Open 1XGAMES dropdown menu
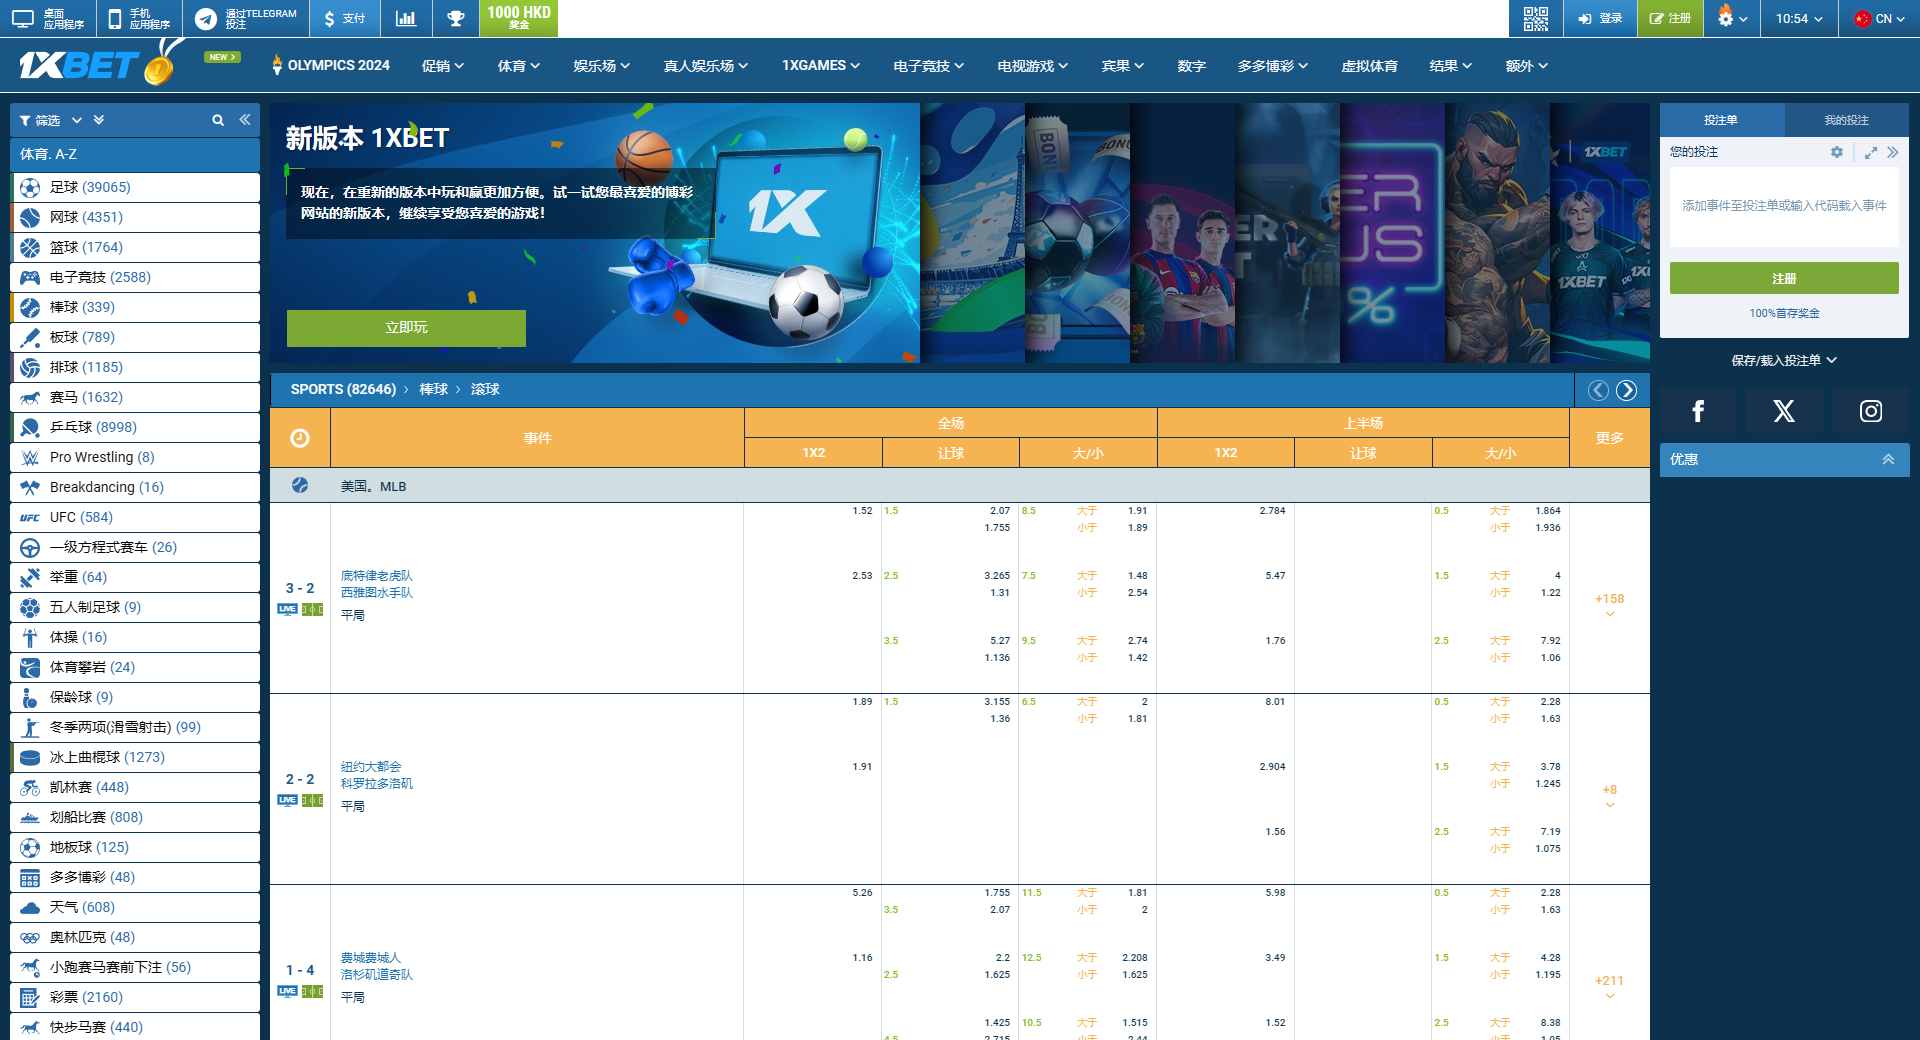The image size is (1920, 1040). click(x=821, y=65)
